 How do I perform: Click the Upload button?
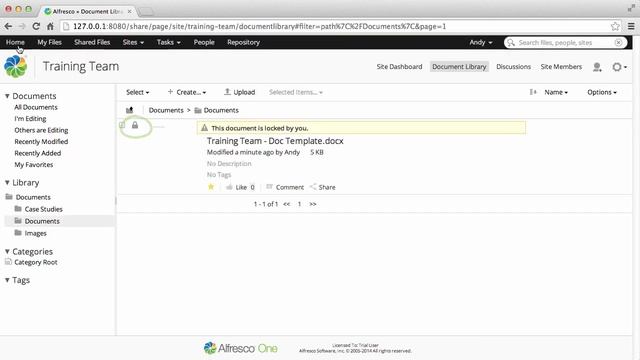click(x=240, y=92)
